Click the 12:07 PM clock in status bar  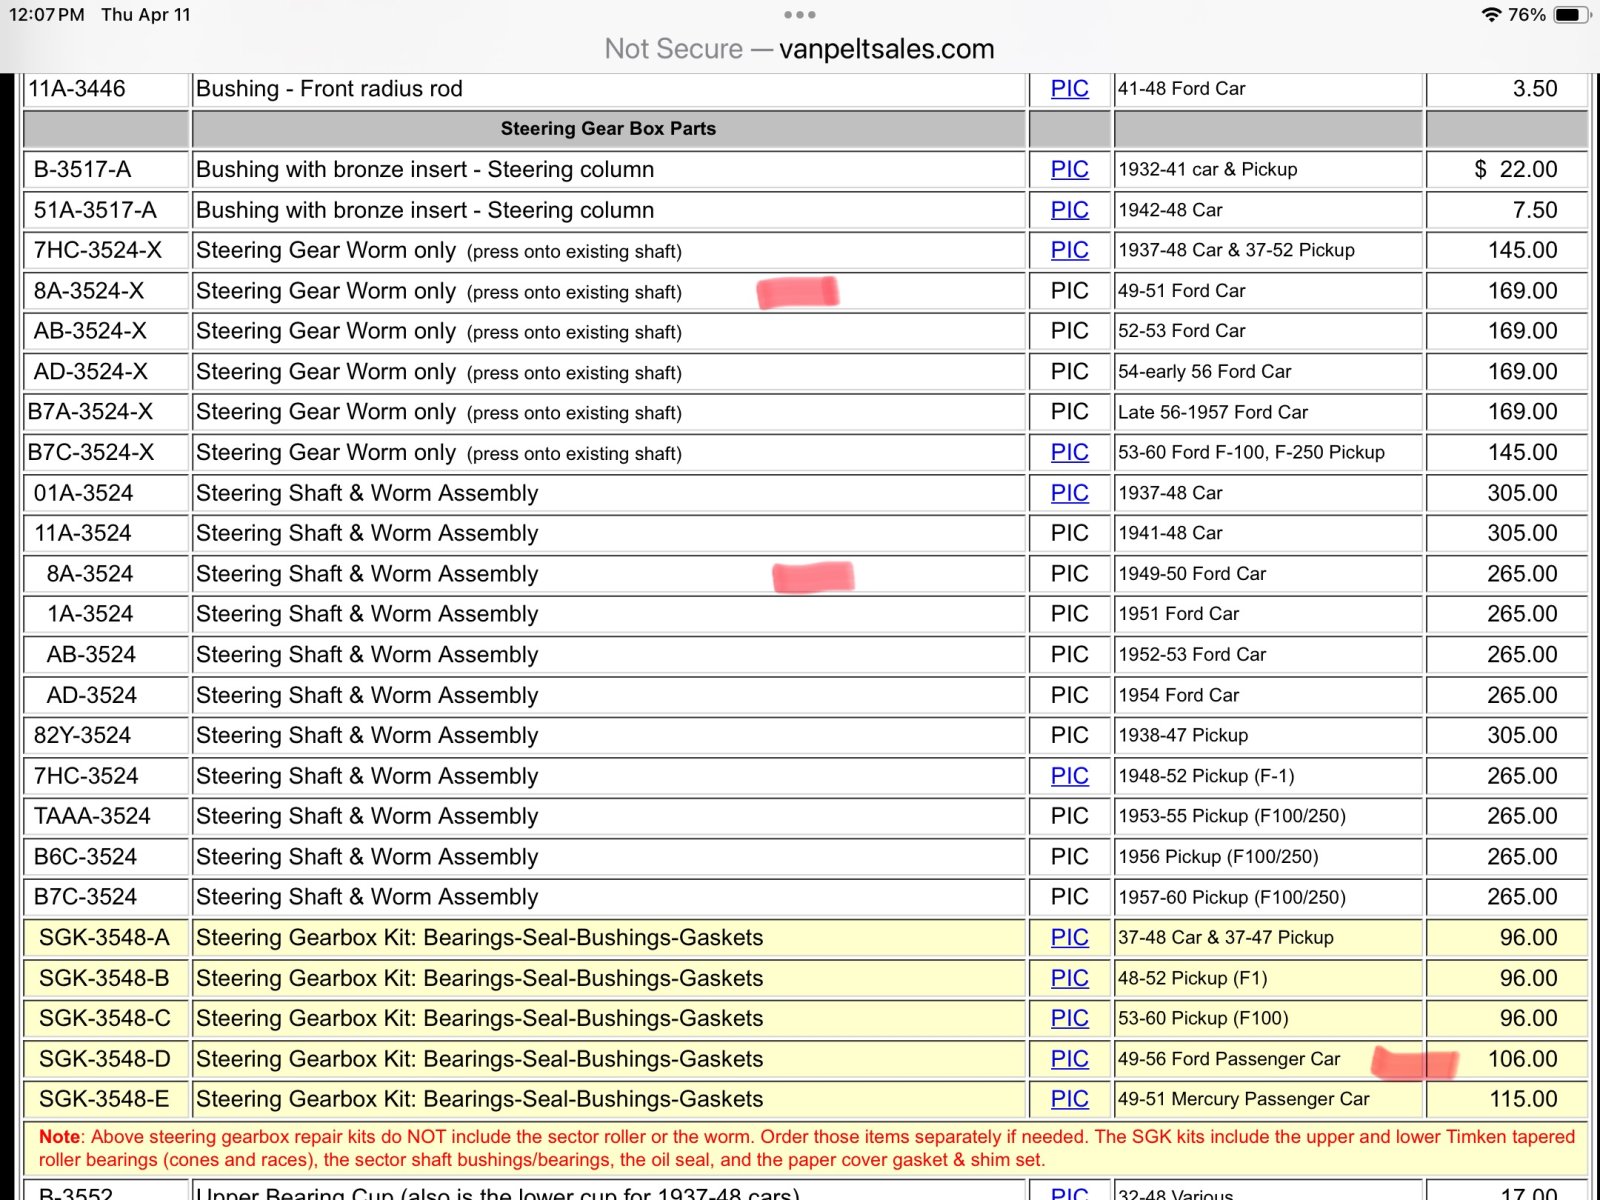[x=46, y=15]
